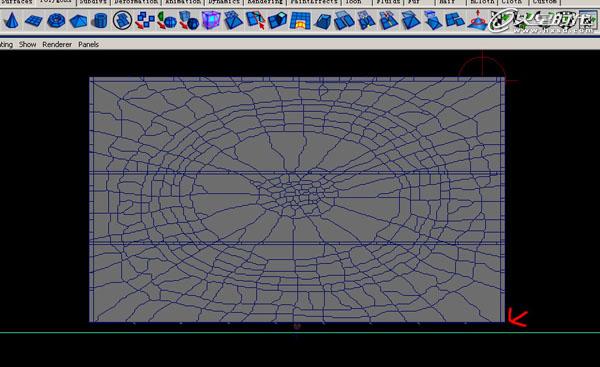Create a polygon cone from the shelf

pos(11,21)
